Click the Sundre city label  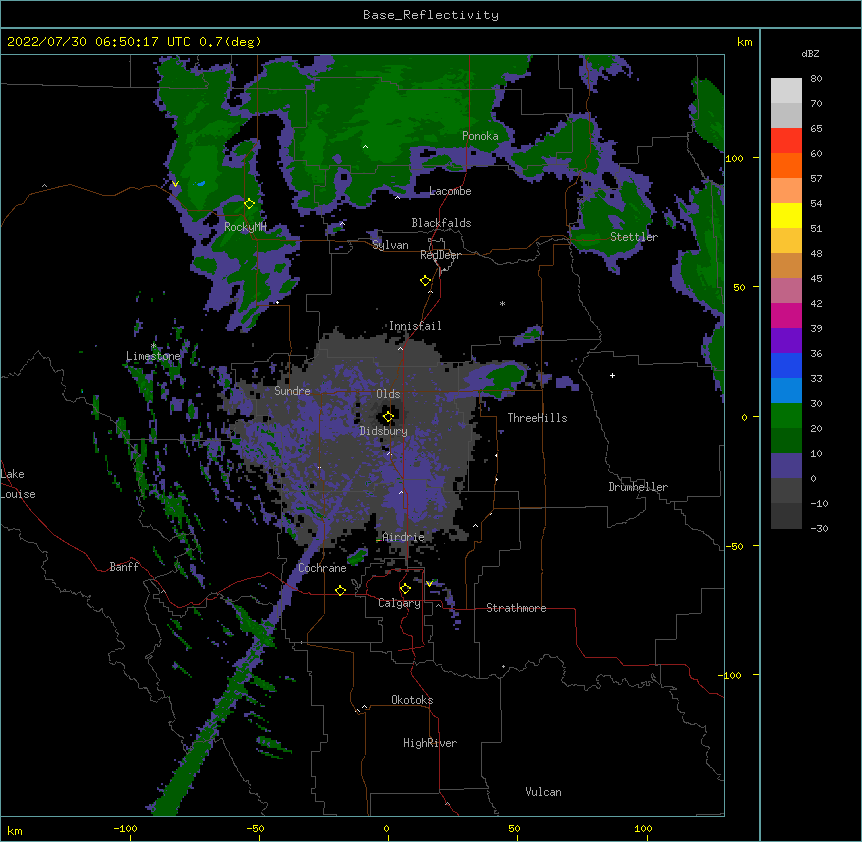pyautogui.click(x=292, y=391)
